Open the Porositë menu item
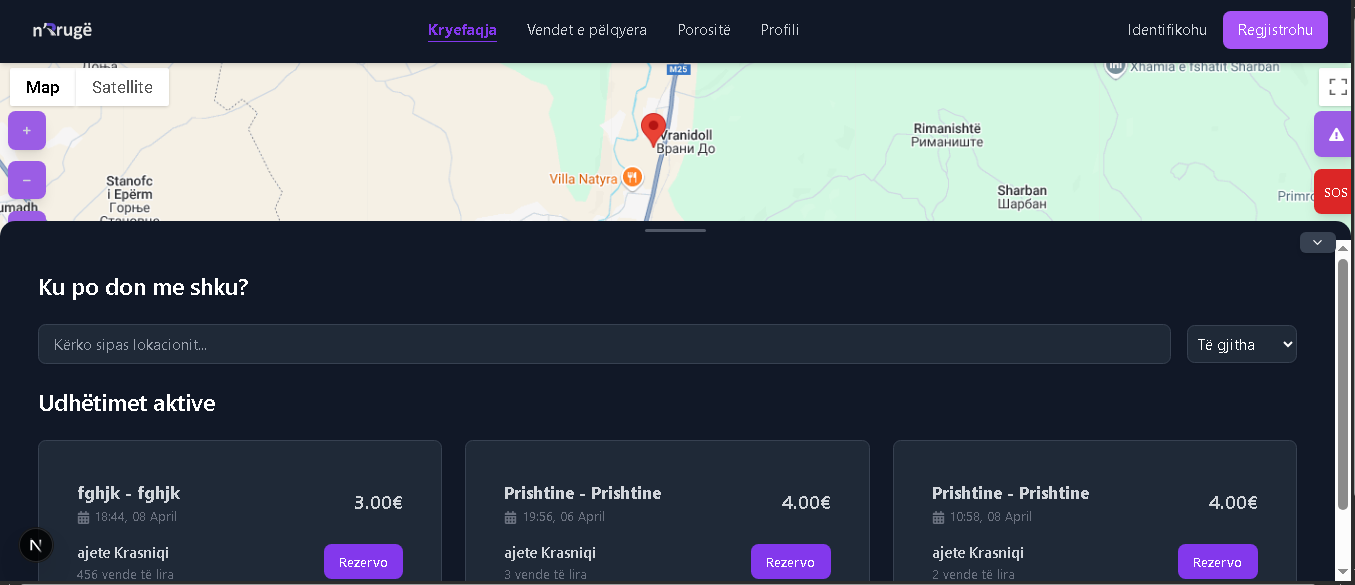 (704, 30)
